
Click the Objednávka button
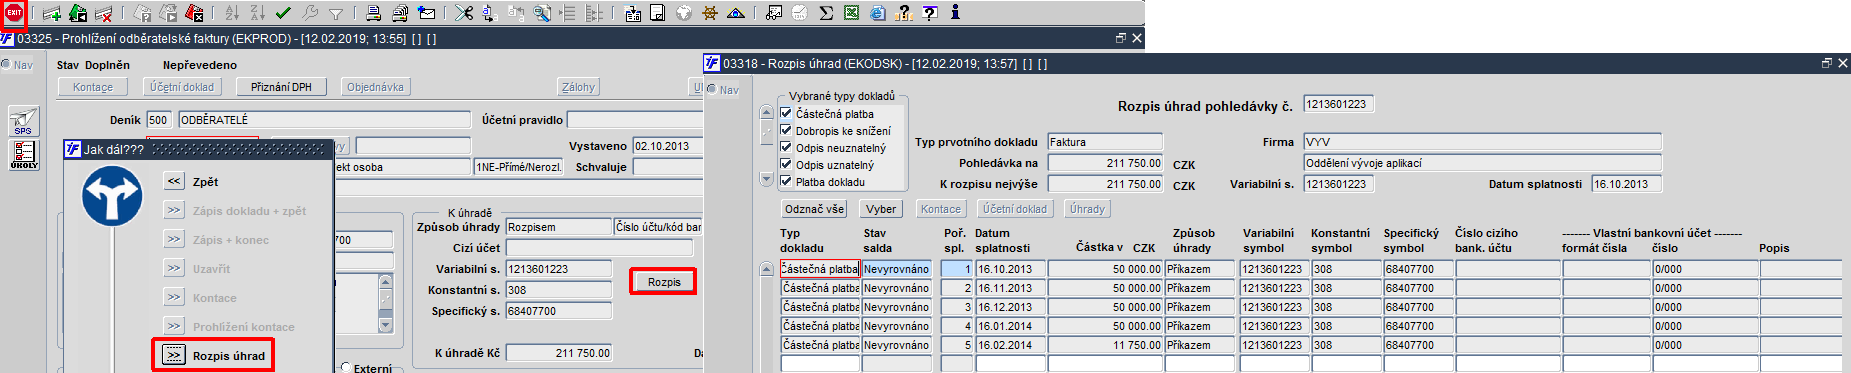[x=375, y=87]
